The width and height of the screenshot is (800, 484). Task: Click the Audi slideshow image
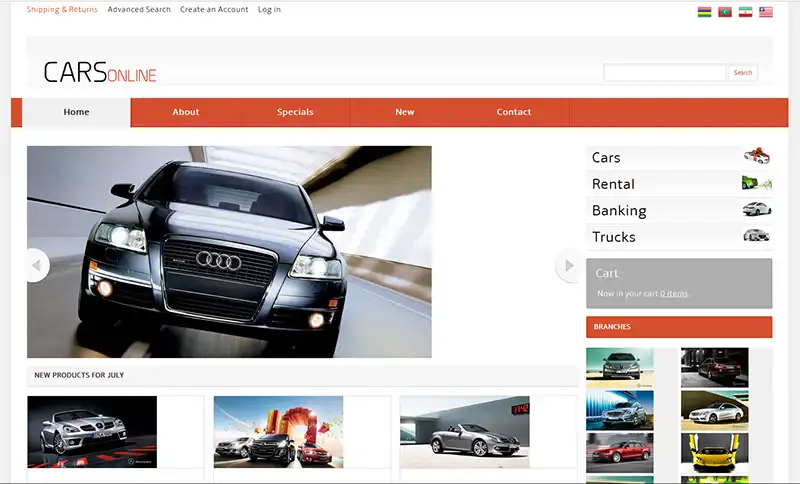229,252
